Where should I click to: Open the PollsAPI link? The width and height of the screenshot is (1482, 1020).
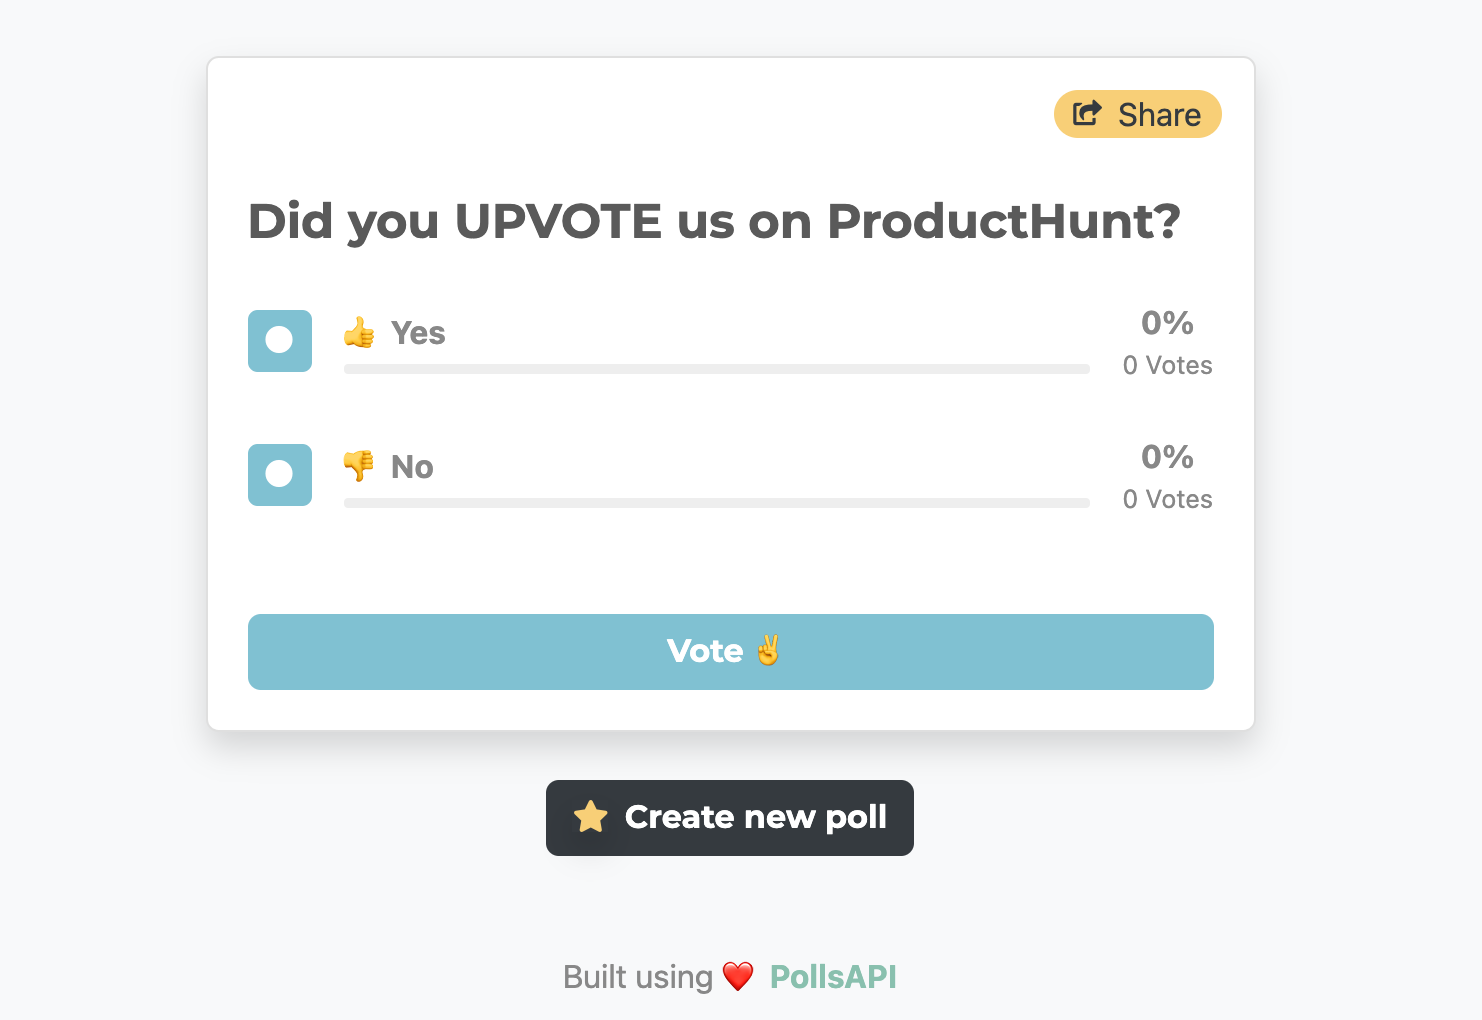833,976
